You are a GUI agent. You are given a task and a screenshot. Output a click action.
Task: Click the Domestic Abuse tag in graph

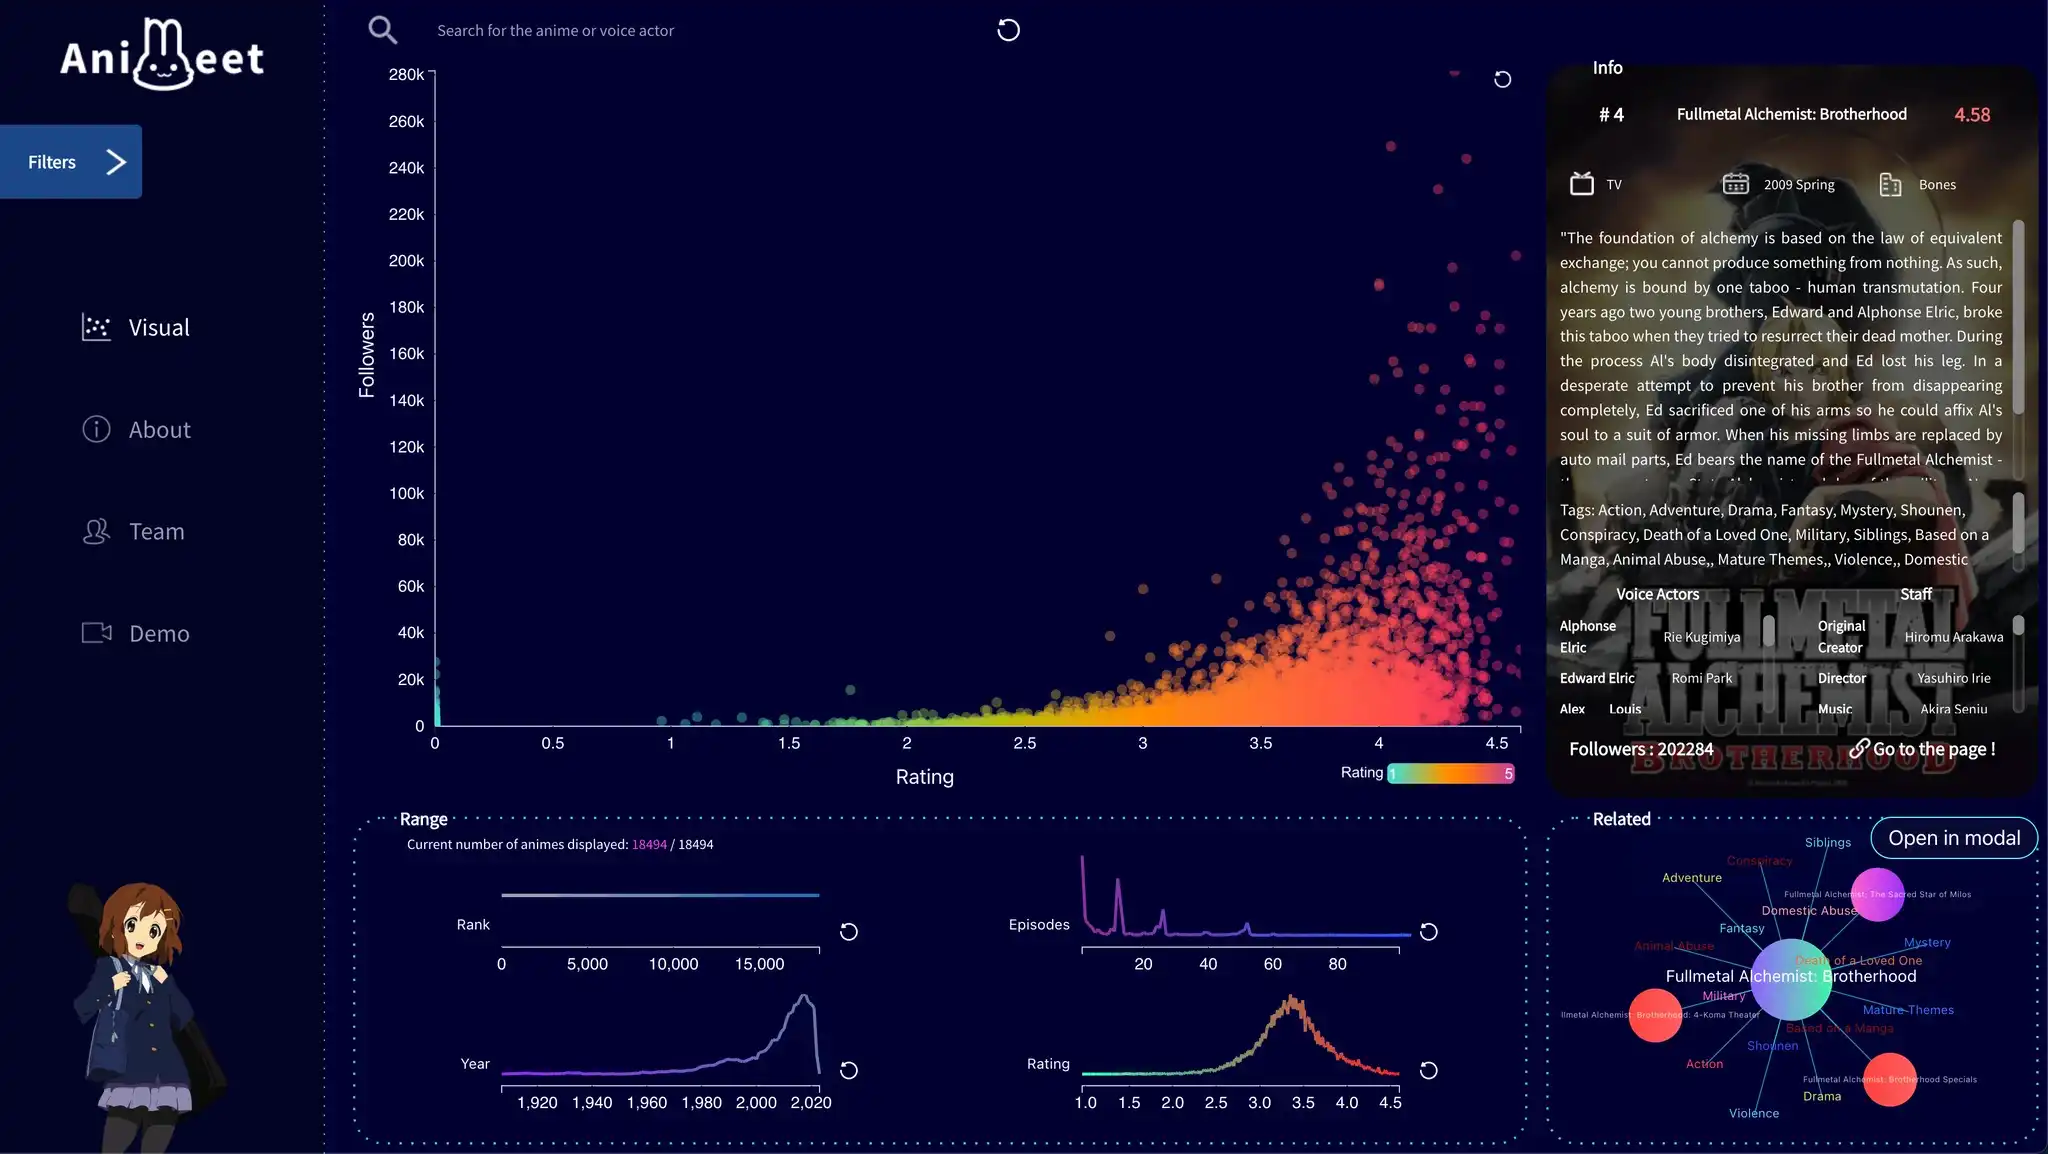point(1809,911)
